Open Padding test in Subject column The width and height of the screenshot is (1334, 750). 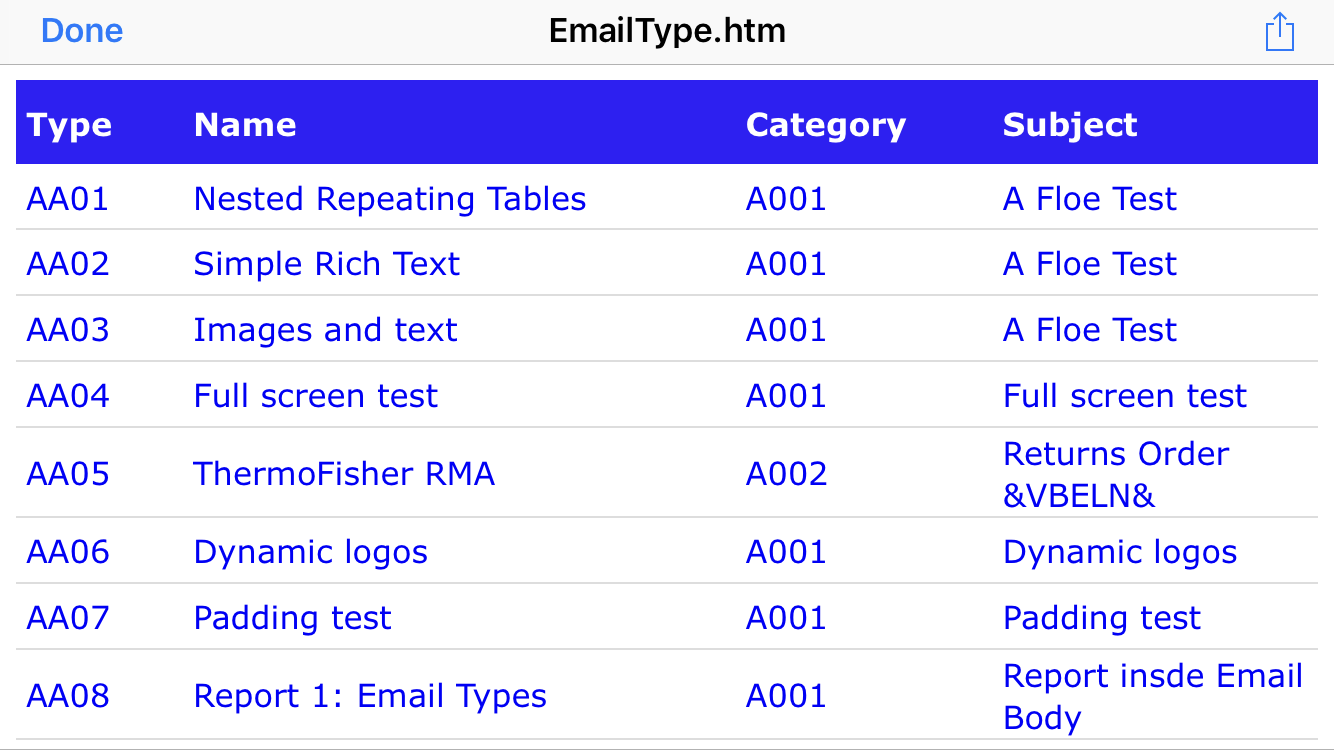coord(1102,618)
